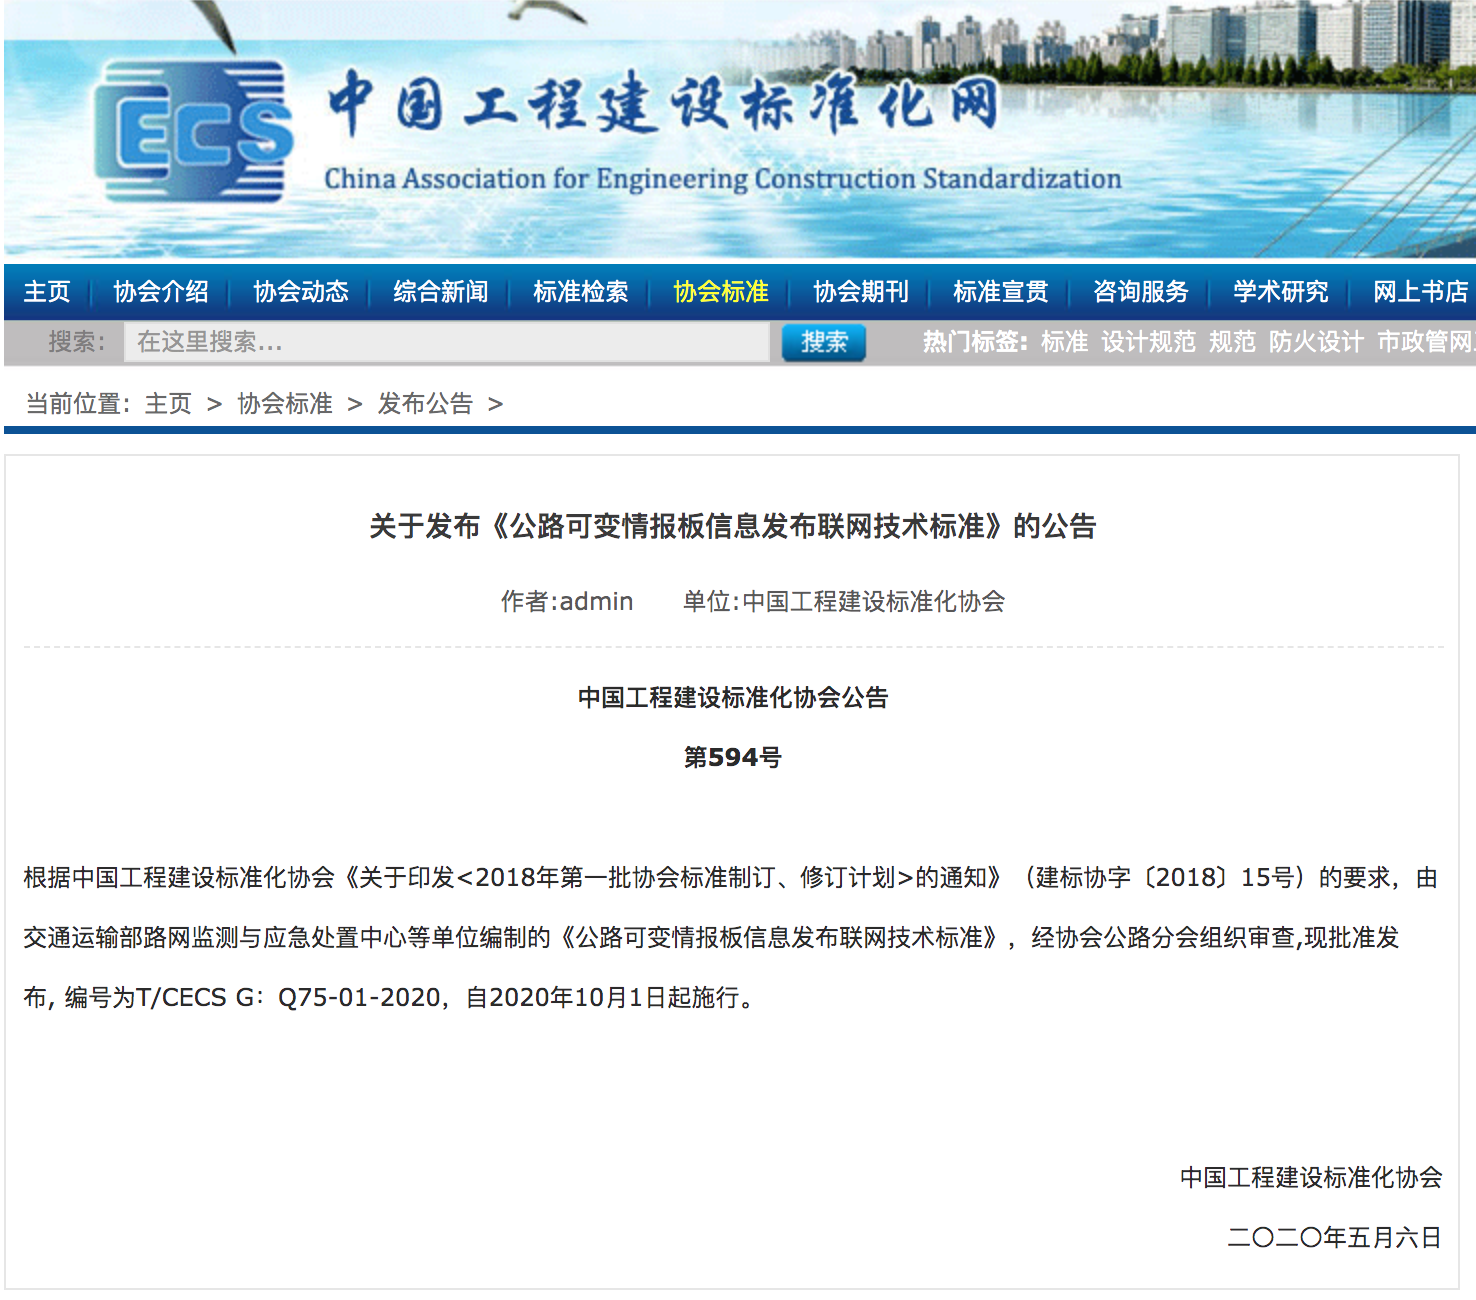Screen dimensions: 1476x1300
Task: Click the author text 作者:admin
Action: (x=567, y=601)
